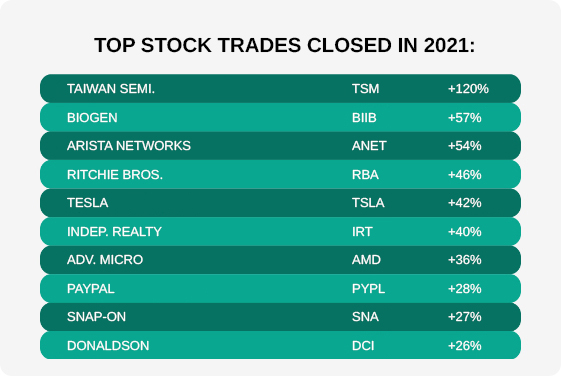Screen dimensions: 561x376
Task: Click the IRT ticker symbol
Action: [x=362, y=232]
